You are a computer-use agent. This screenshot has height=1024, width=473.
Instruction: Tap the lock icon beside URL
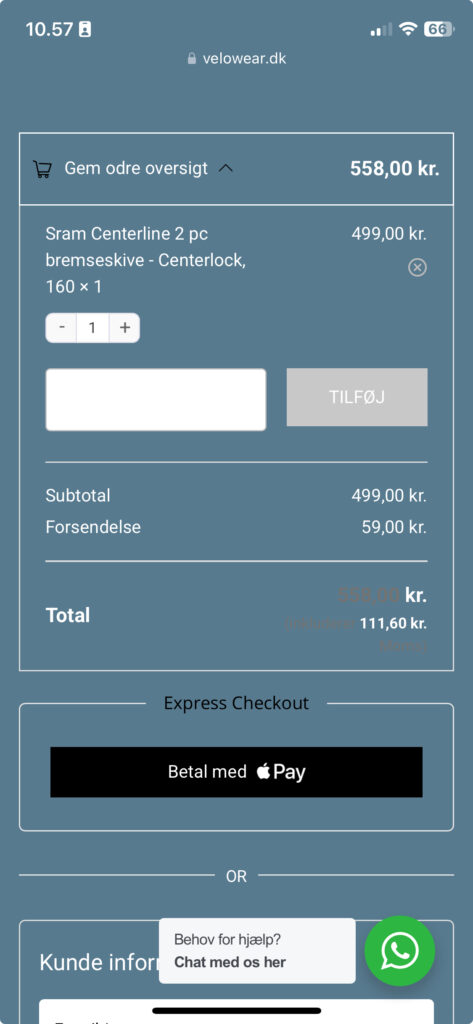[x=191, y=58]
